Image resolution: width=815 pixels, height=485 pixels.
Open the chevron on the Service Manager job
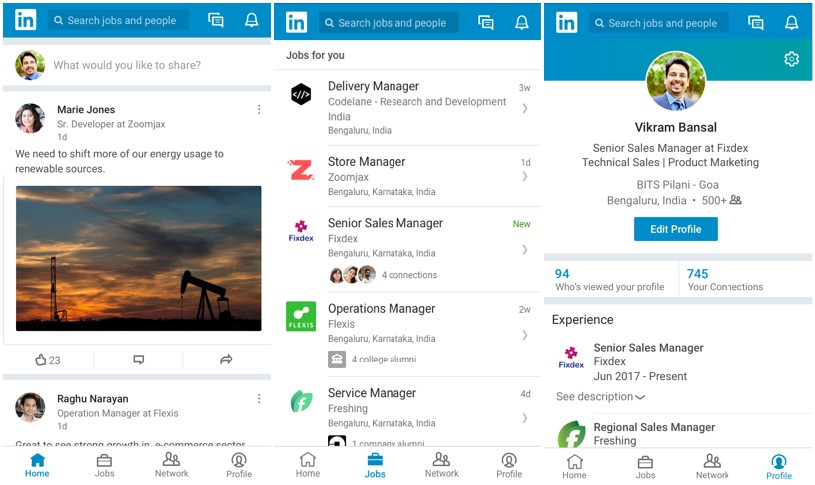point(524,417)
